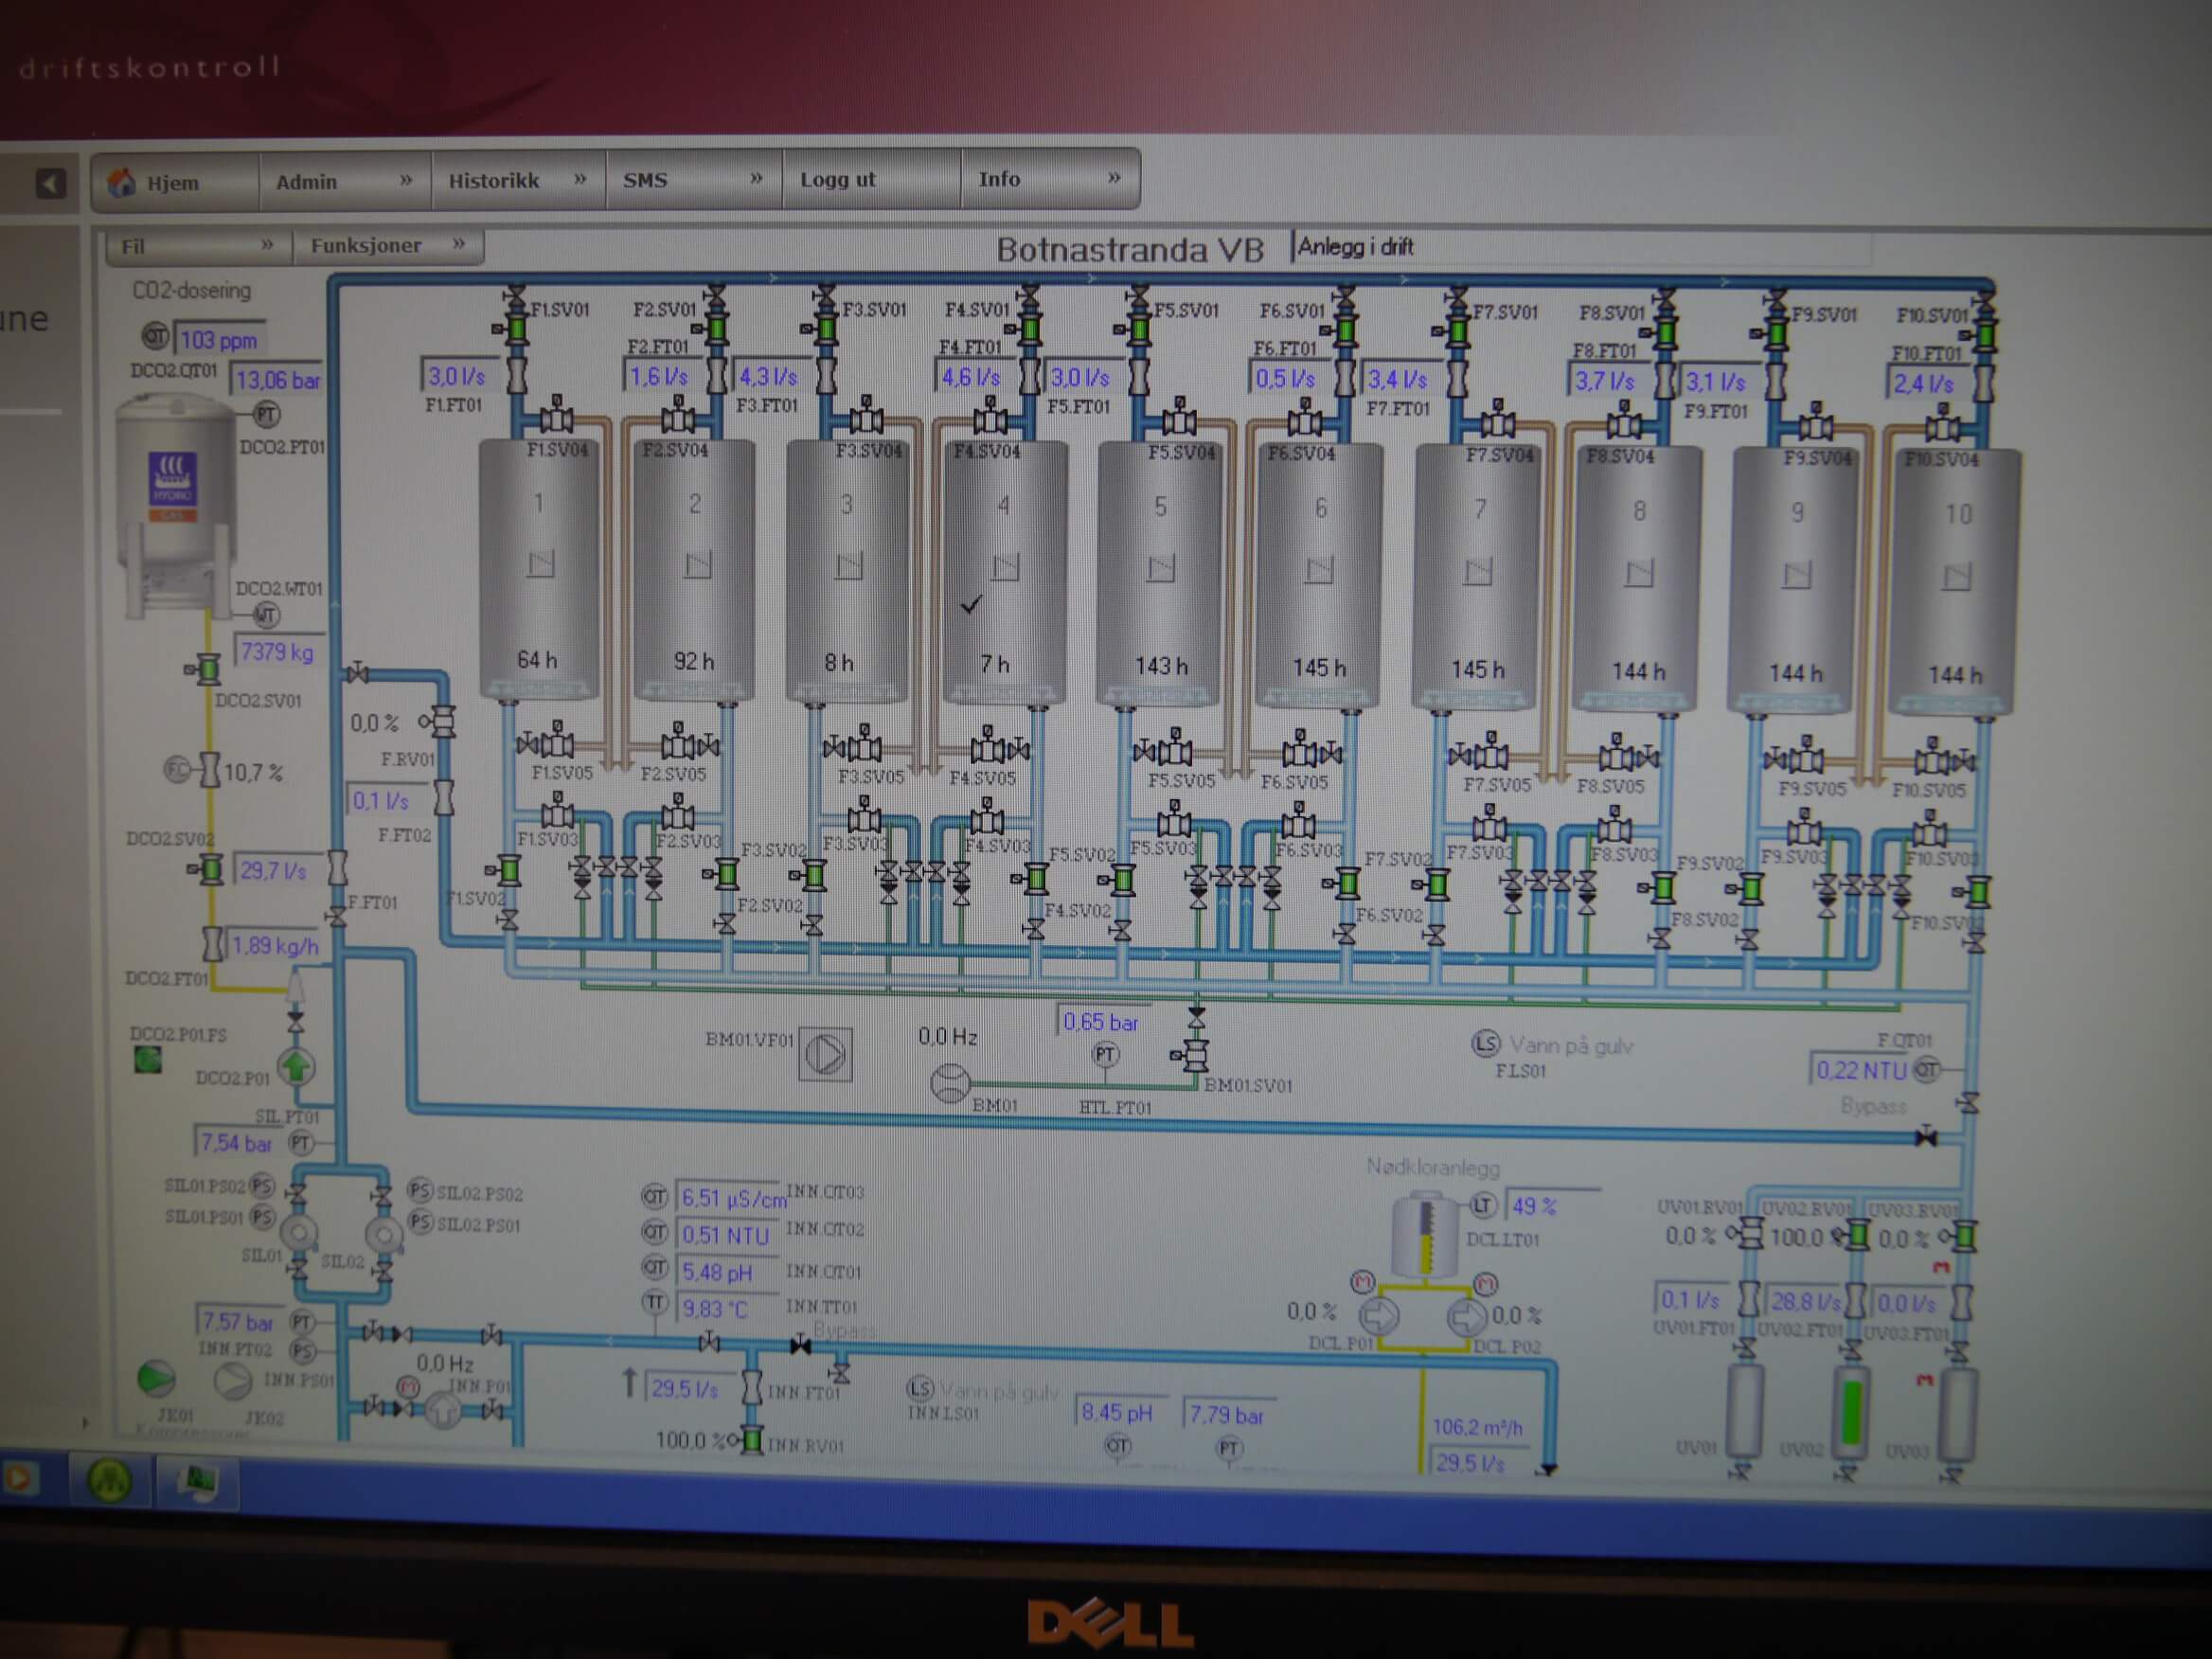Select filter tank 4 with checkmark
Image resolution: width=2212 pixels, height=1659 pixels.
(1005, 573)
